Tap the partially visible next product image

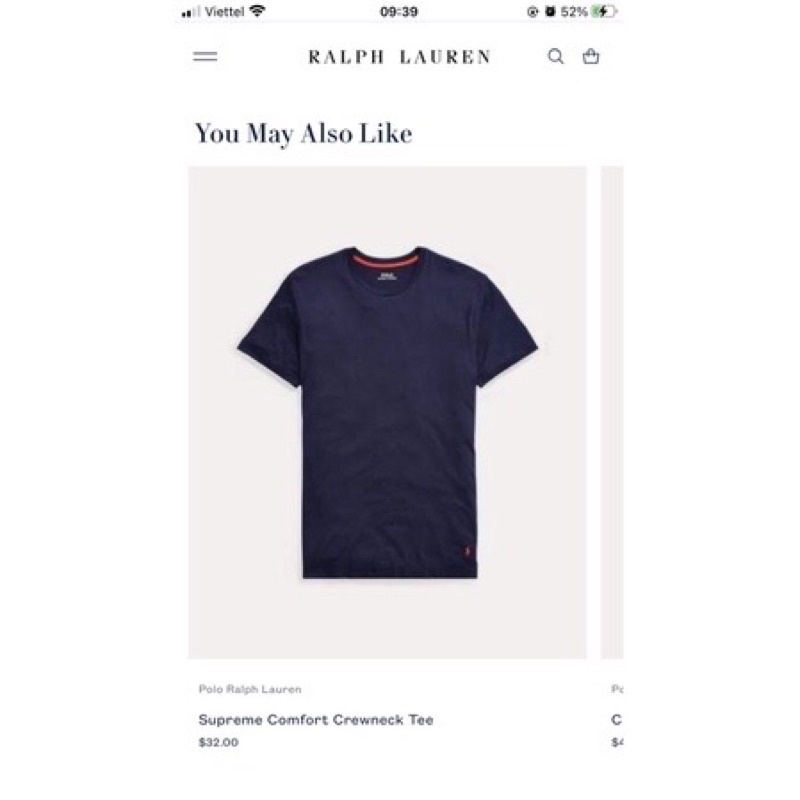pos(612,412)
